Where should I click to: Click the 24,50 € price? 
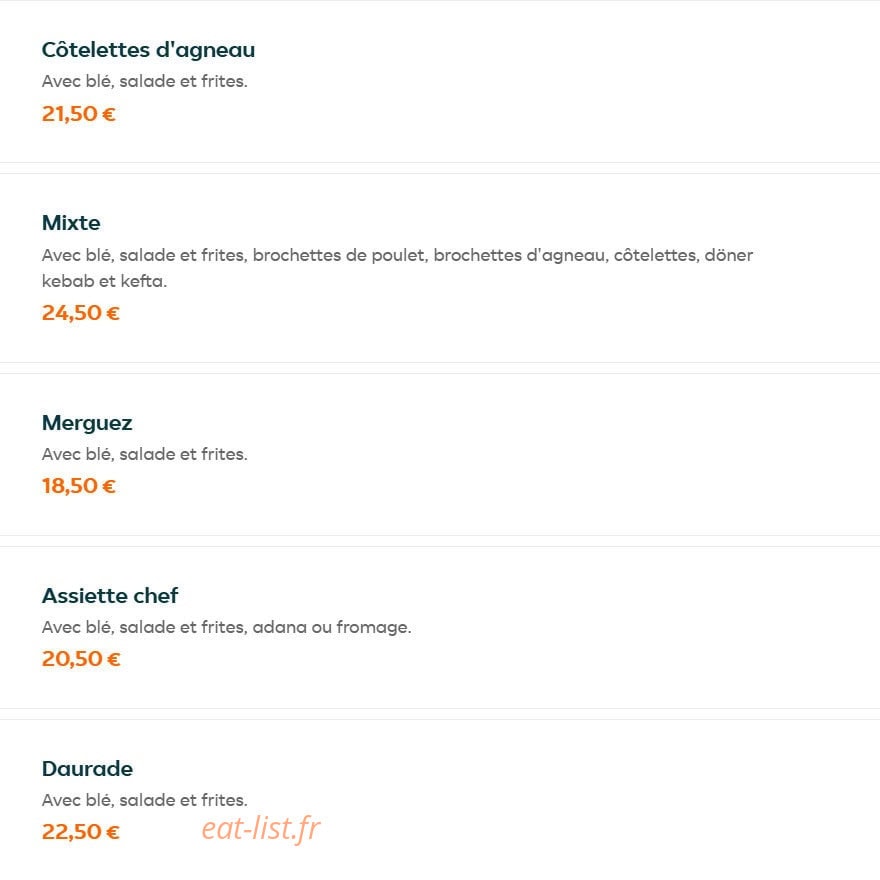[x=81, y=313]
